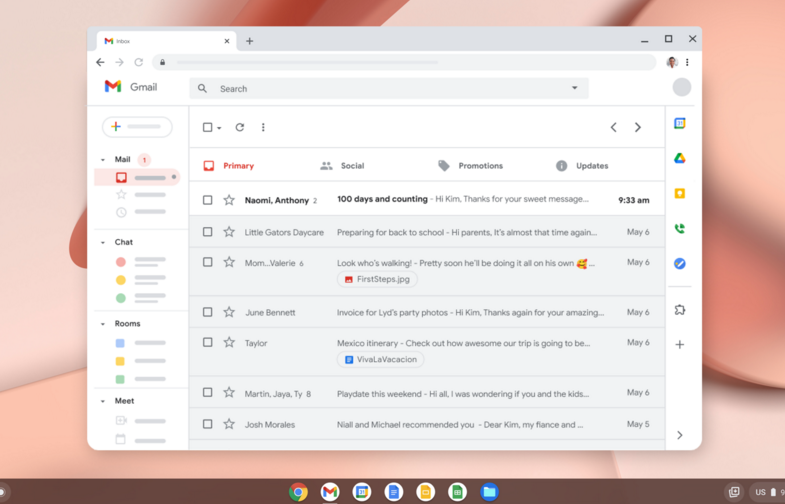Star the Mom...Valerie email
The width and height of the screenshot is (785, 504).
[x=229, y=262]
